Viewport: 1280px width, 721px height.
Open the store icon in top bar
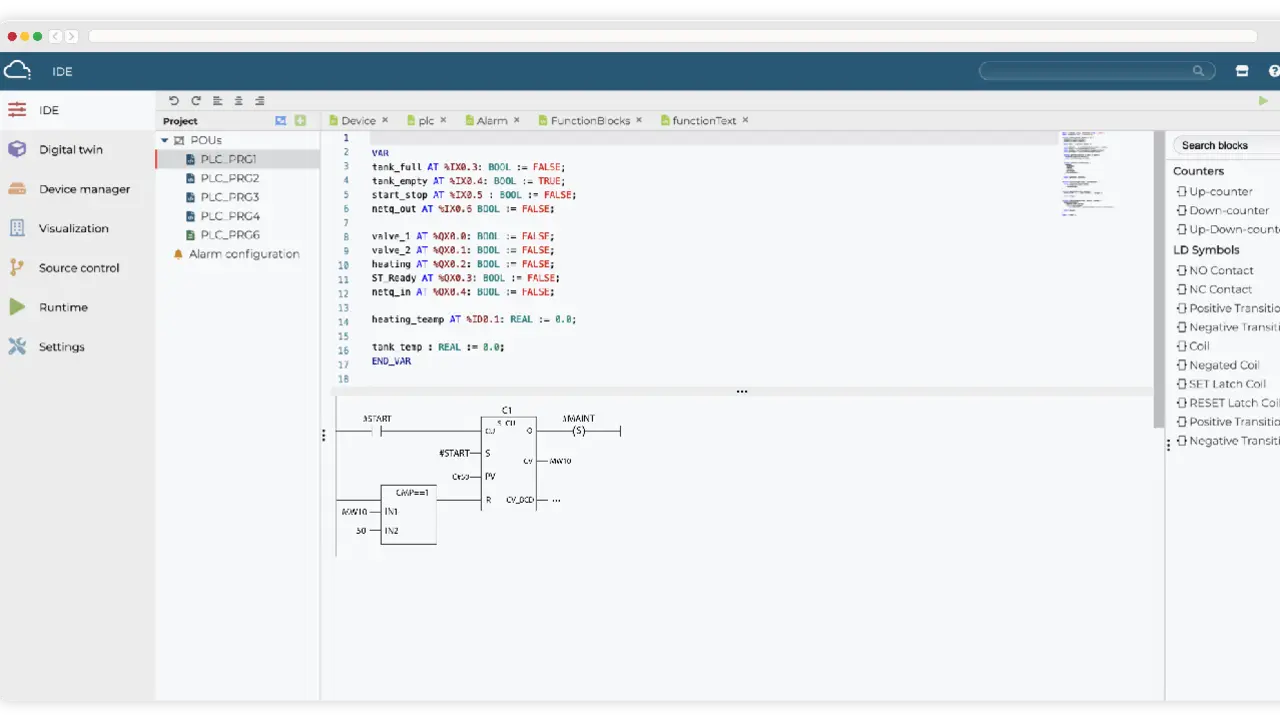[x=1242, y=71]
